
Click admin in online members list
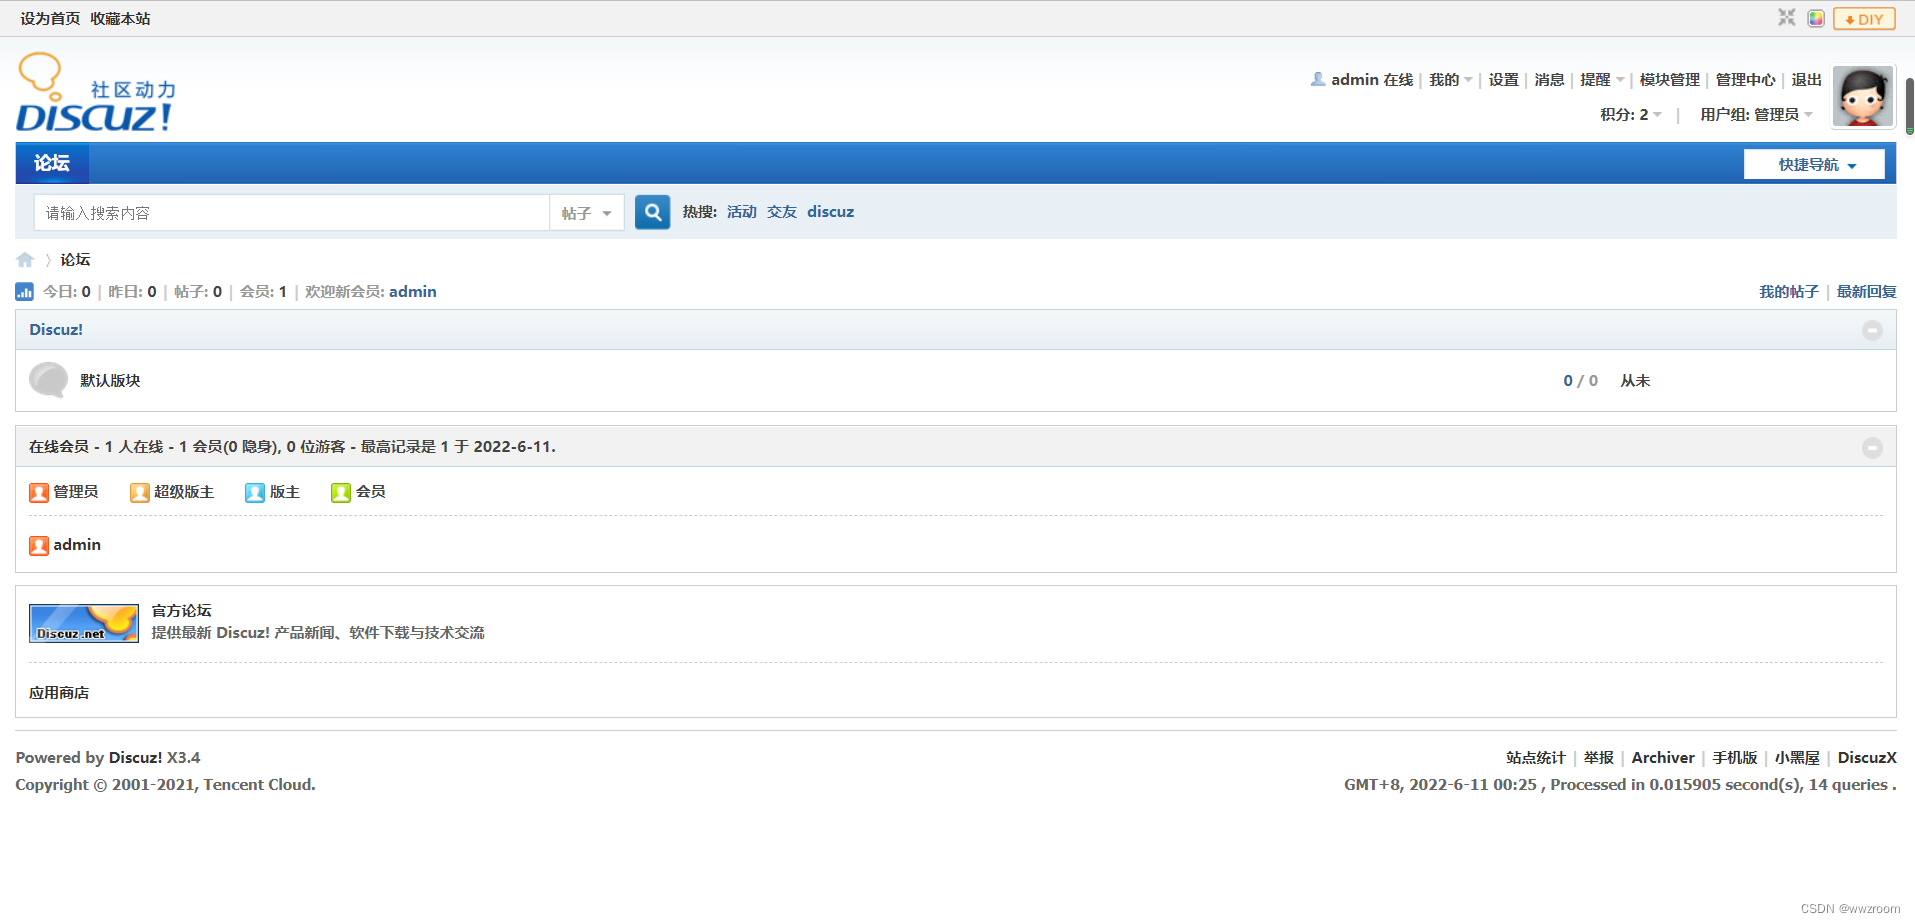(x=77, y=545)
